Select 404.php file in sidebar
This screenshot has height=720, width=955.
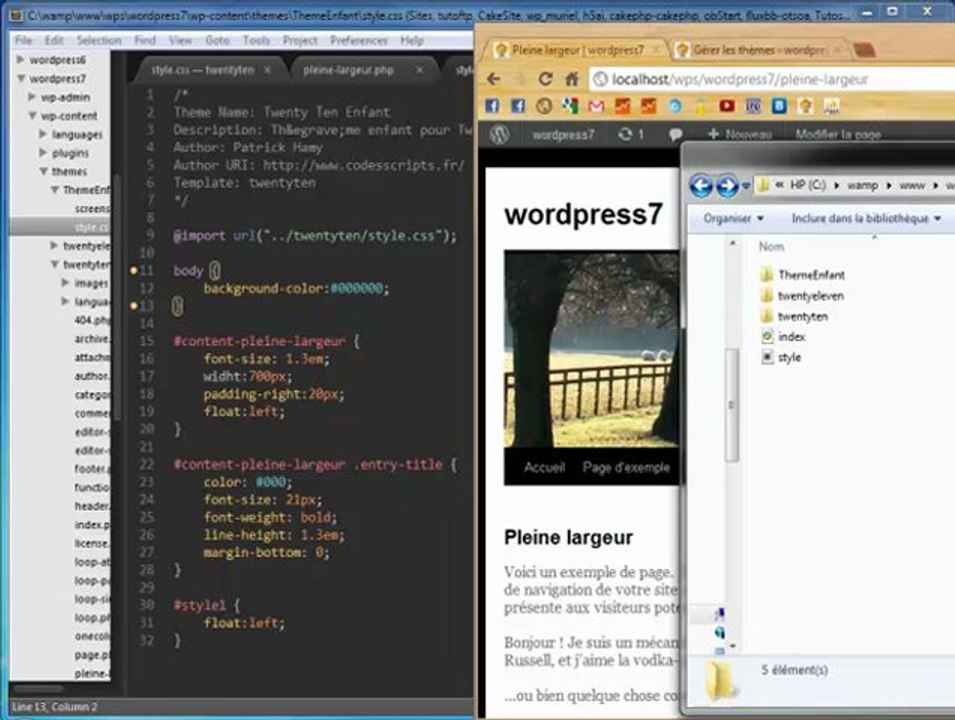point(92,320)
